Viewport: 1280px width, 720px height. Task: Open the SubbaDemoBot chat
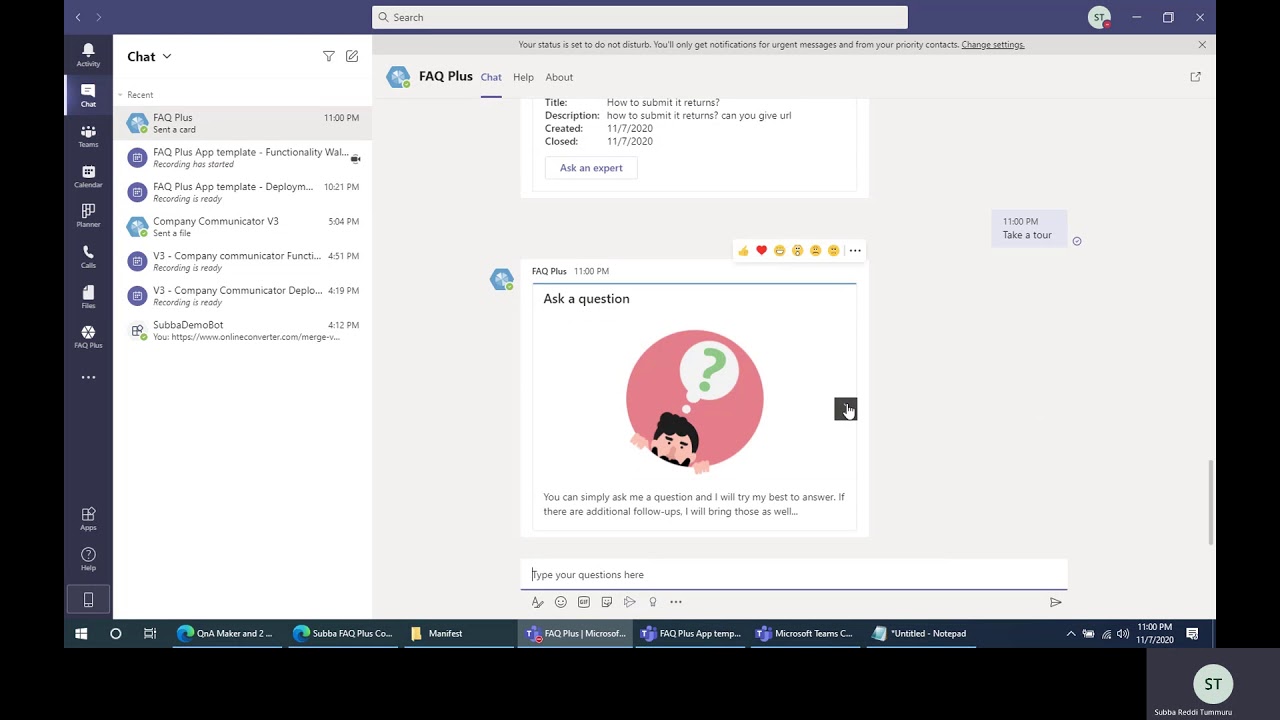coord(243,330)
